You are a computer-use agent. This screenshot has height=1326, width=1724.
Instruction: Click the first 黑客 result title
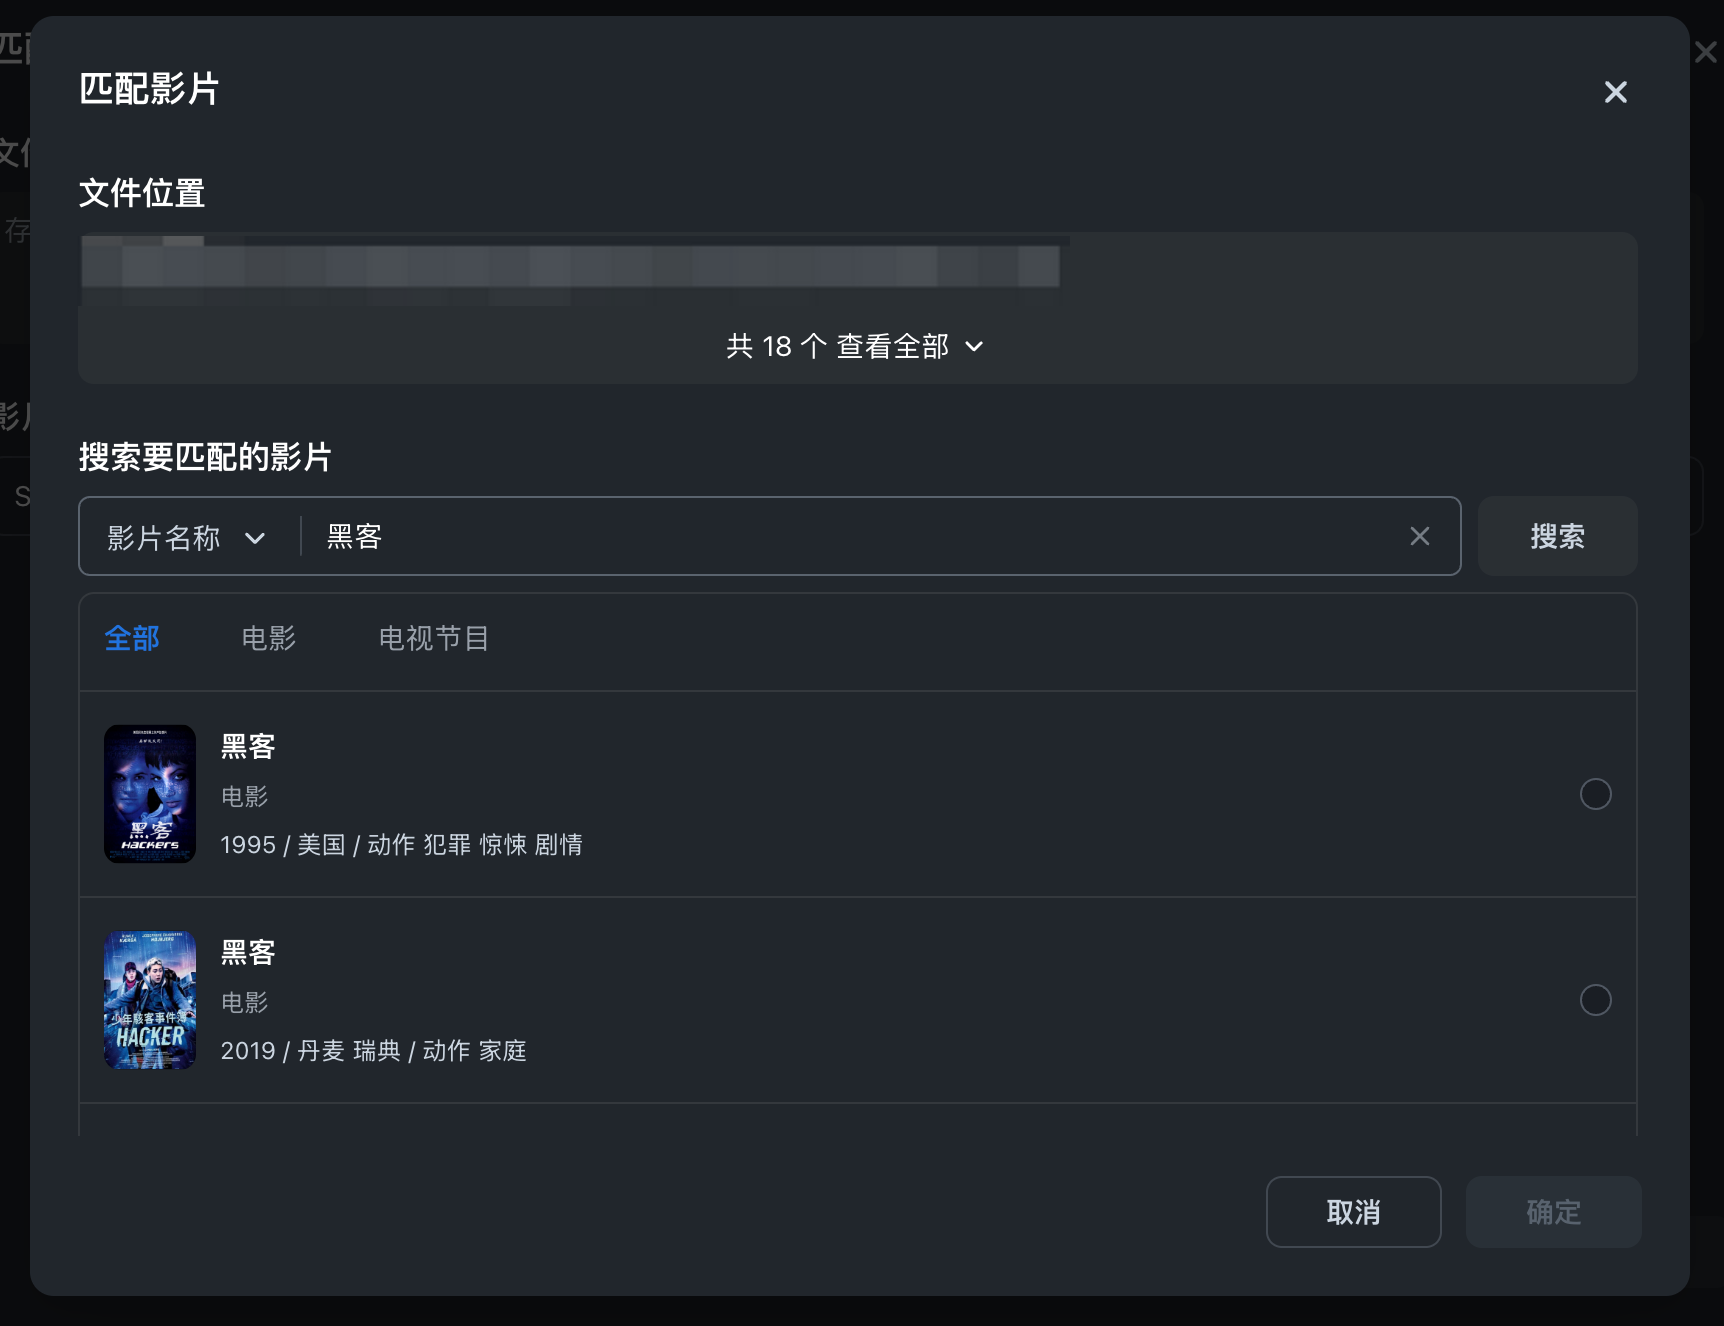248,747
